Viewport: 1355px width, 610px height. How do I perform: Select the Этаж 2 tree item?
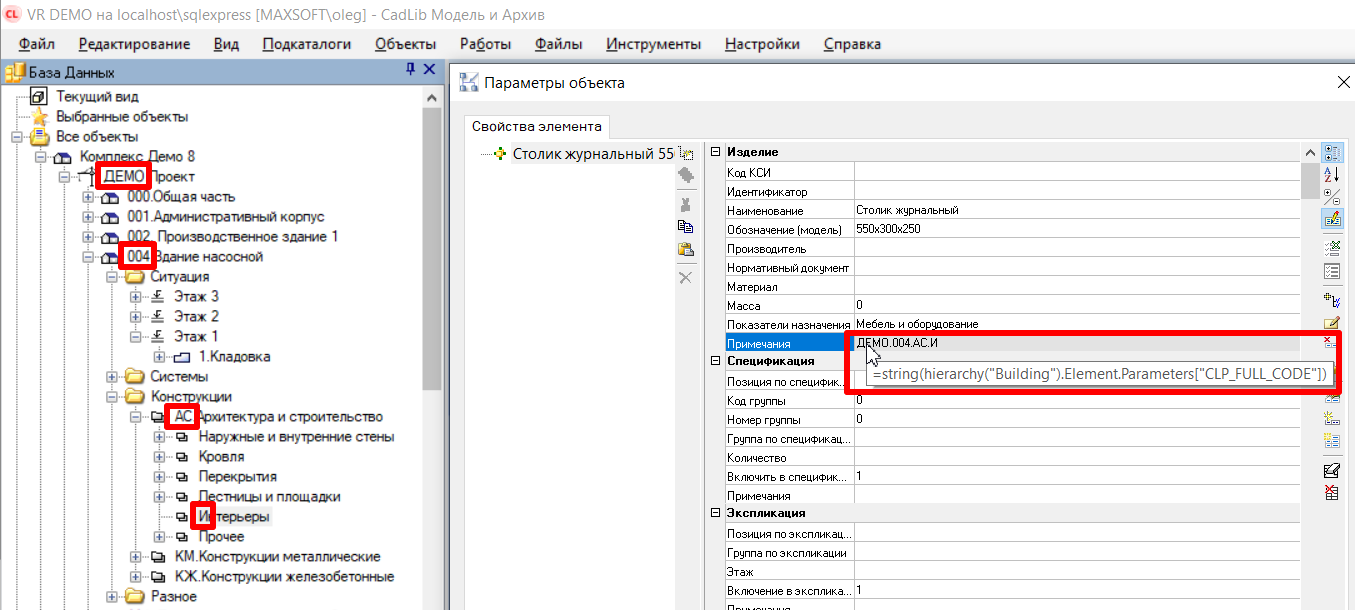tap(196, 317)
